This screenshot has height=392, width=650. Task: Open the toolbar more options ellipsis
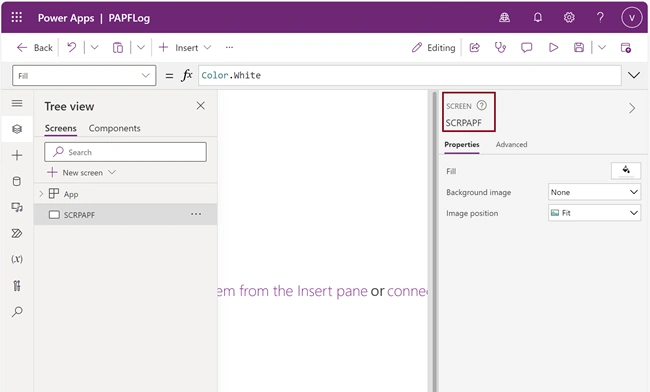pyautogui.click(x=229, y=48)
